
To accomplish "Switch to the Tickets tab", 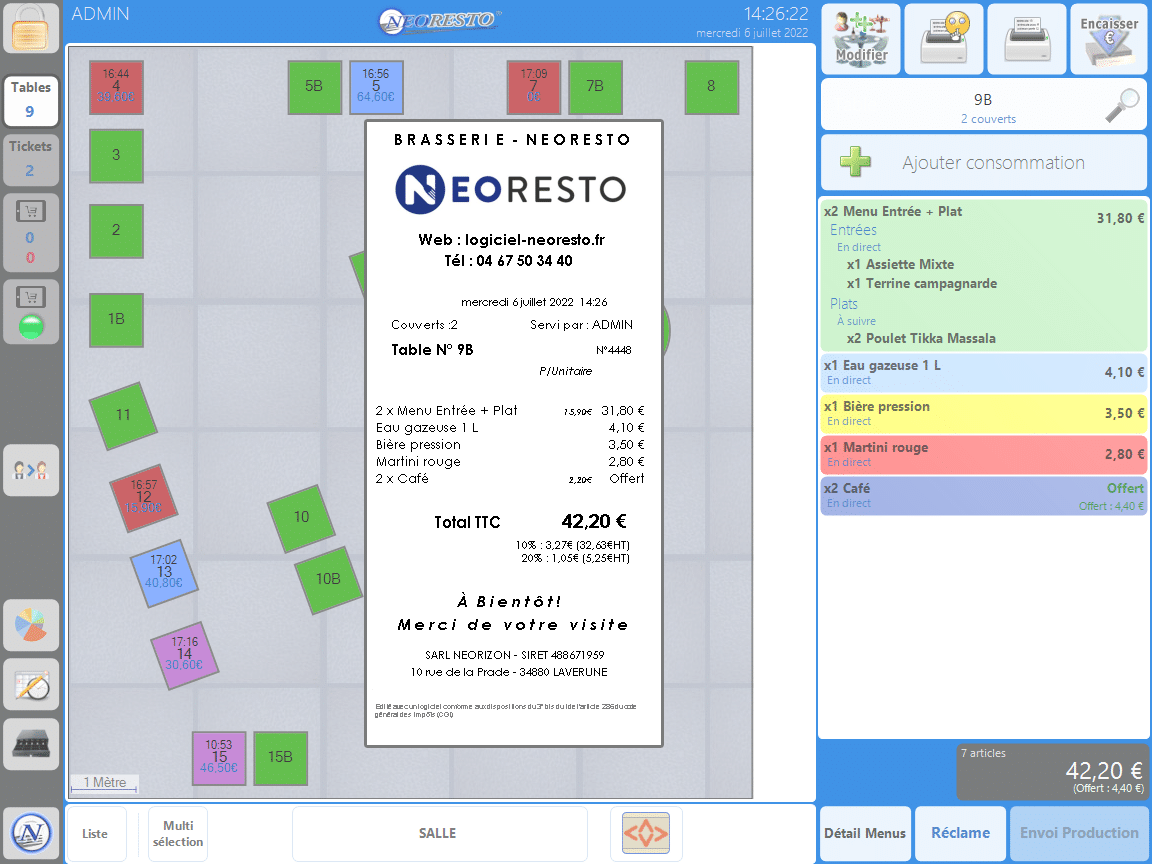I will coord(31,158).
